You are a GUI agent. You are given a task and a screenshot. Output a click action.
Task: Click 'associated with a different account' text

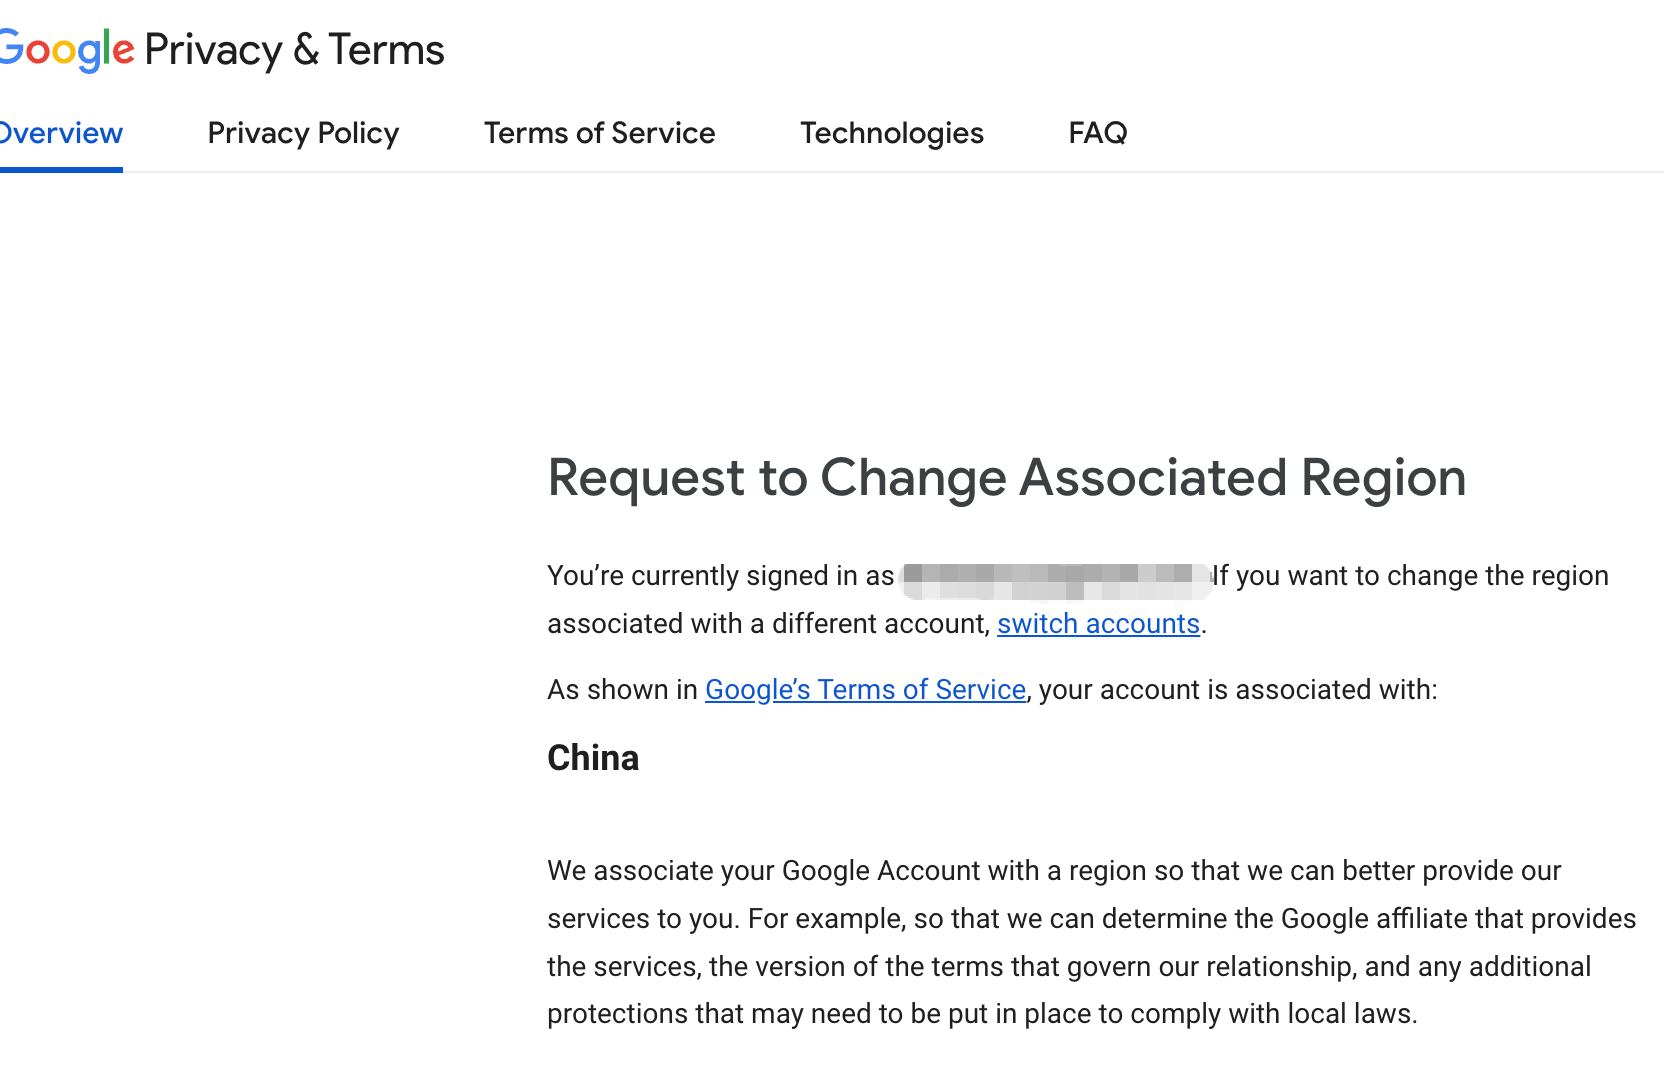pos(768,624)
